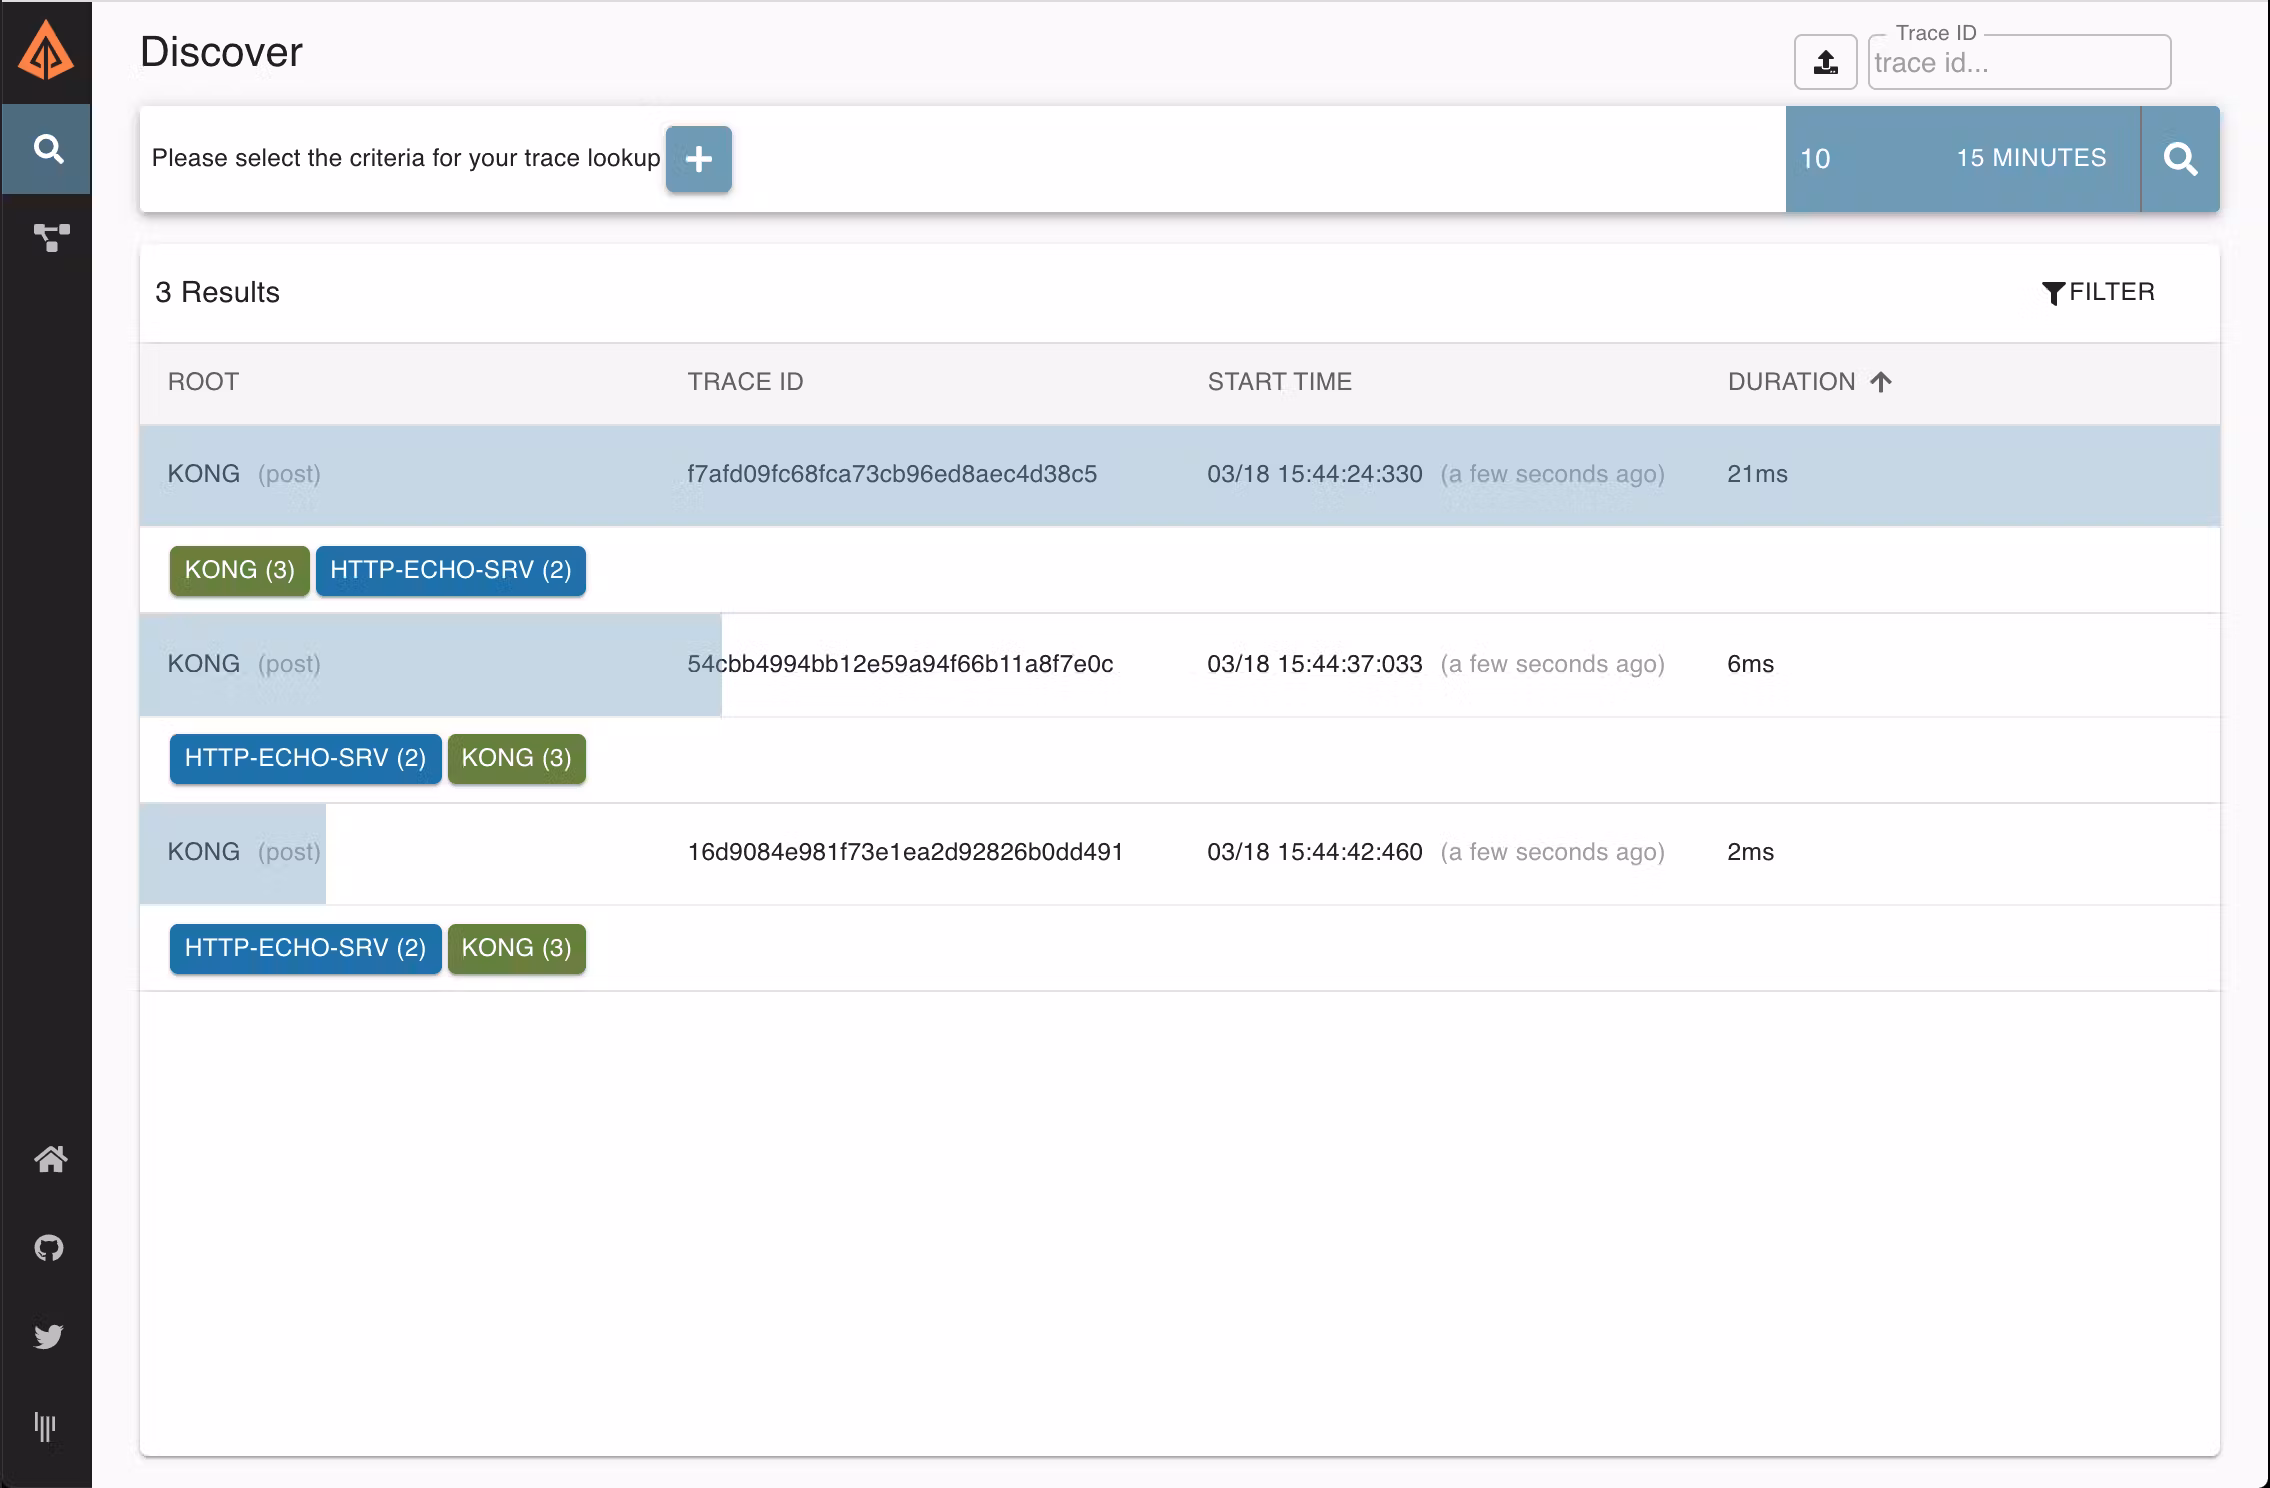The image size is (2270, 1488).
Task: Sort results by the START TIME column
Action: (1279, 382)
